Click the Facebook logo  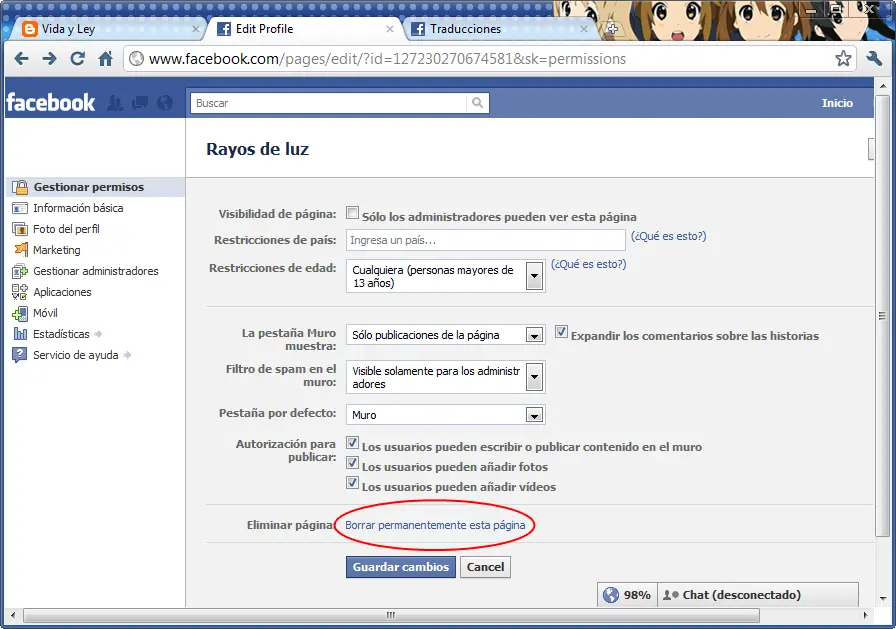coord(50,103)
